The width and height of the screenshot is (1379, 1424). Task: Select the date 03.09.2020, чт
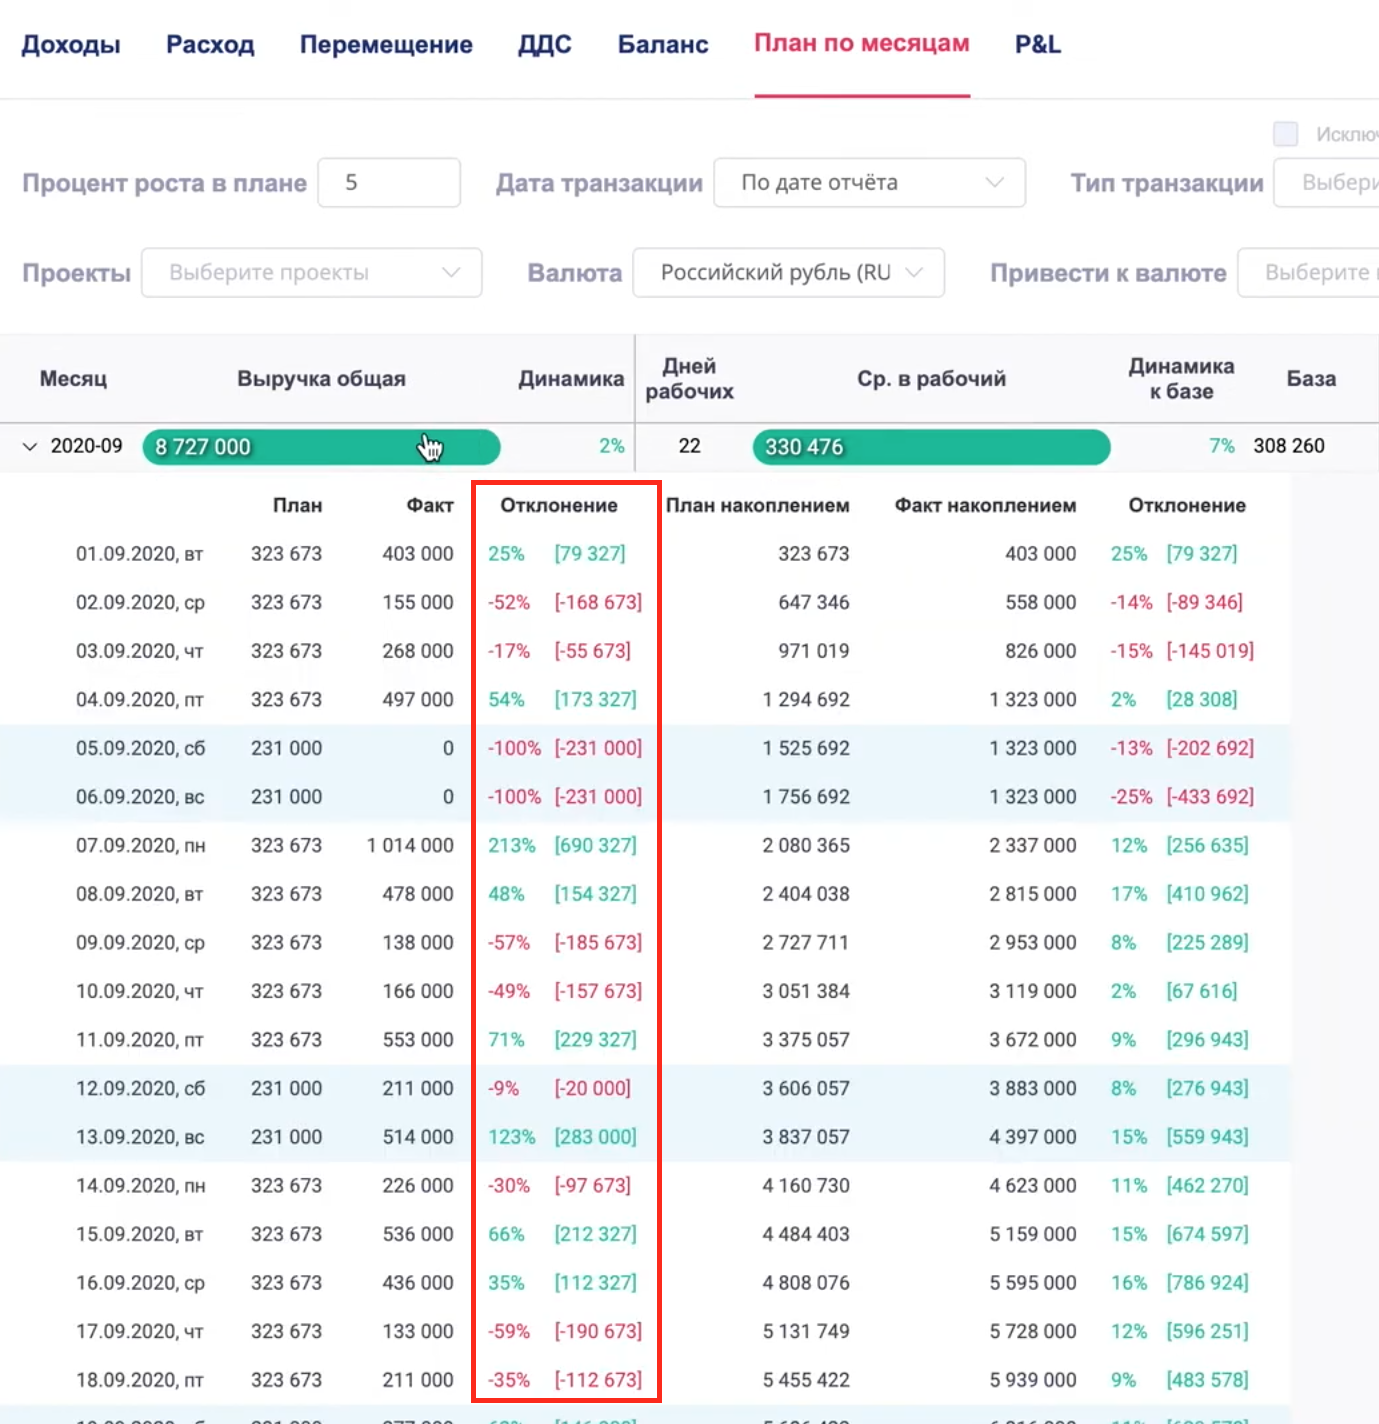click(140, 651)
